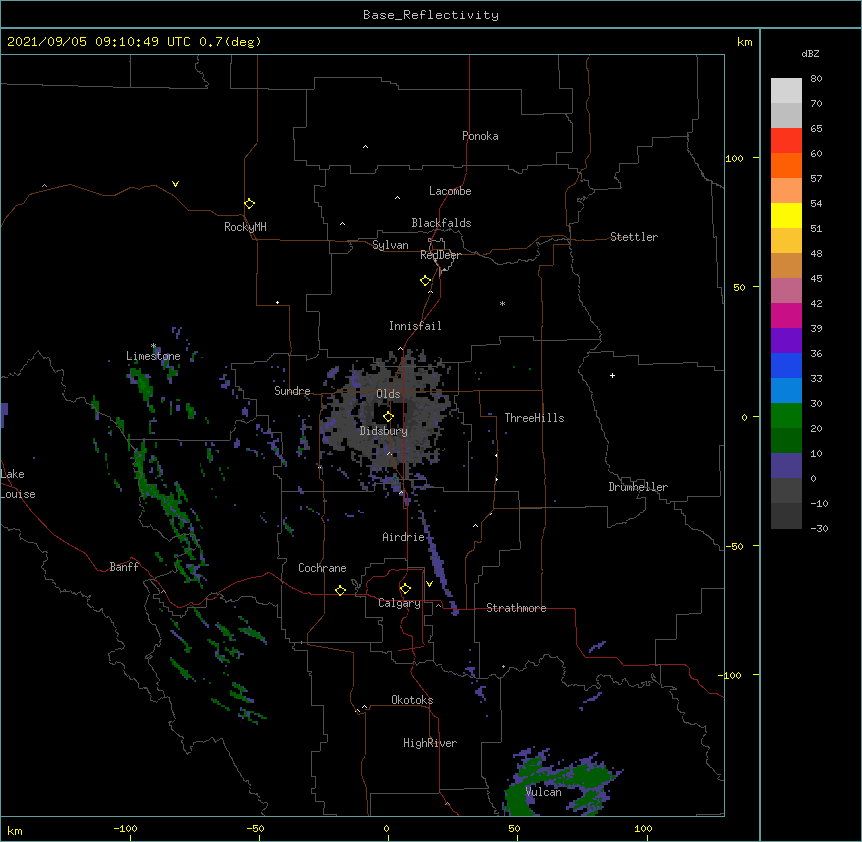
Task: Click the km unit label at bottom left
Action: 15,831
